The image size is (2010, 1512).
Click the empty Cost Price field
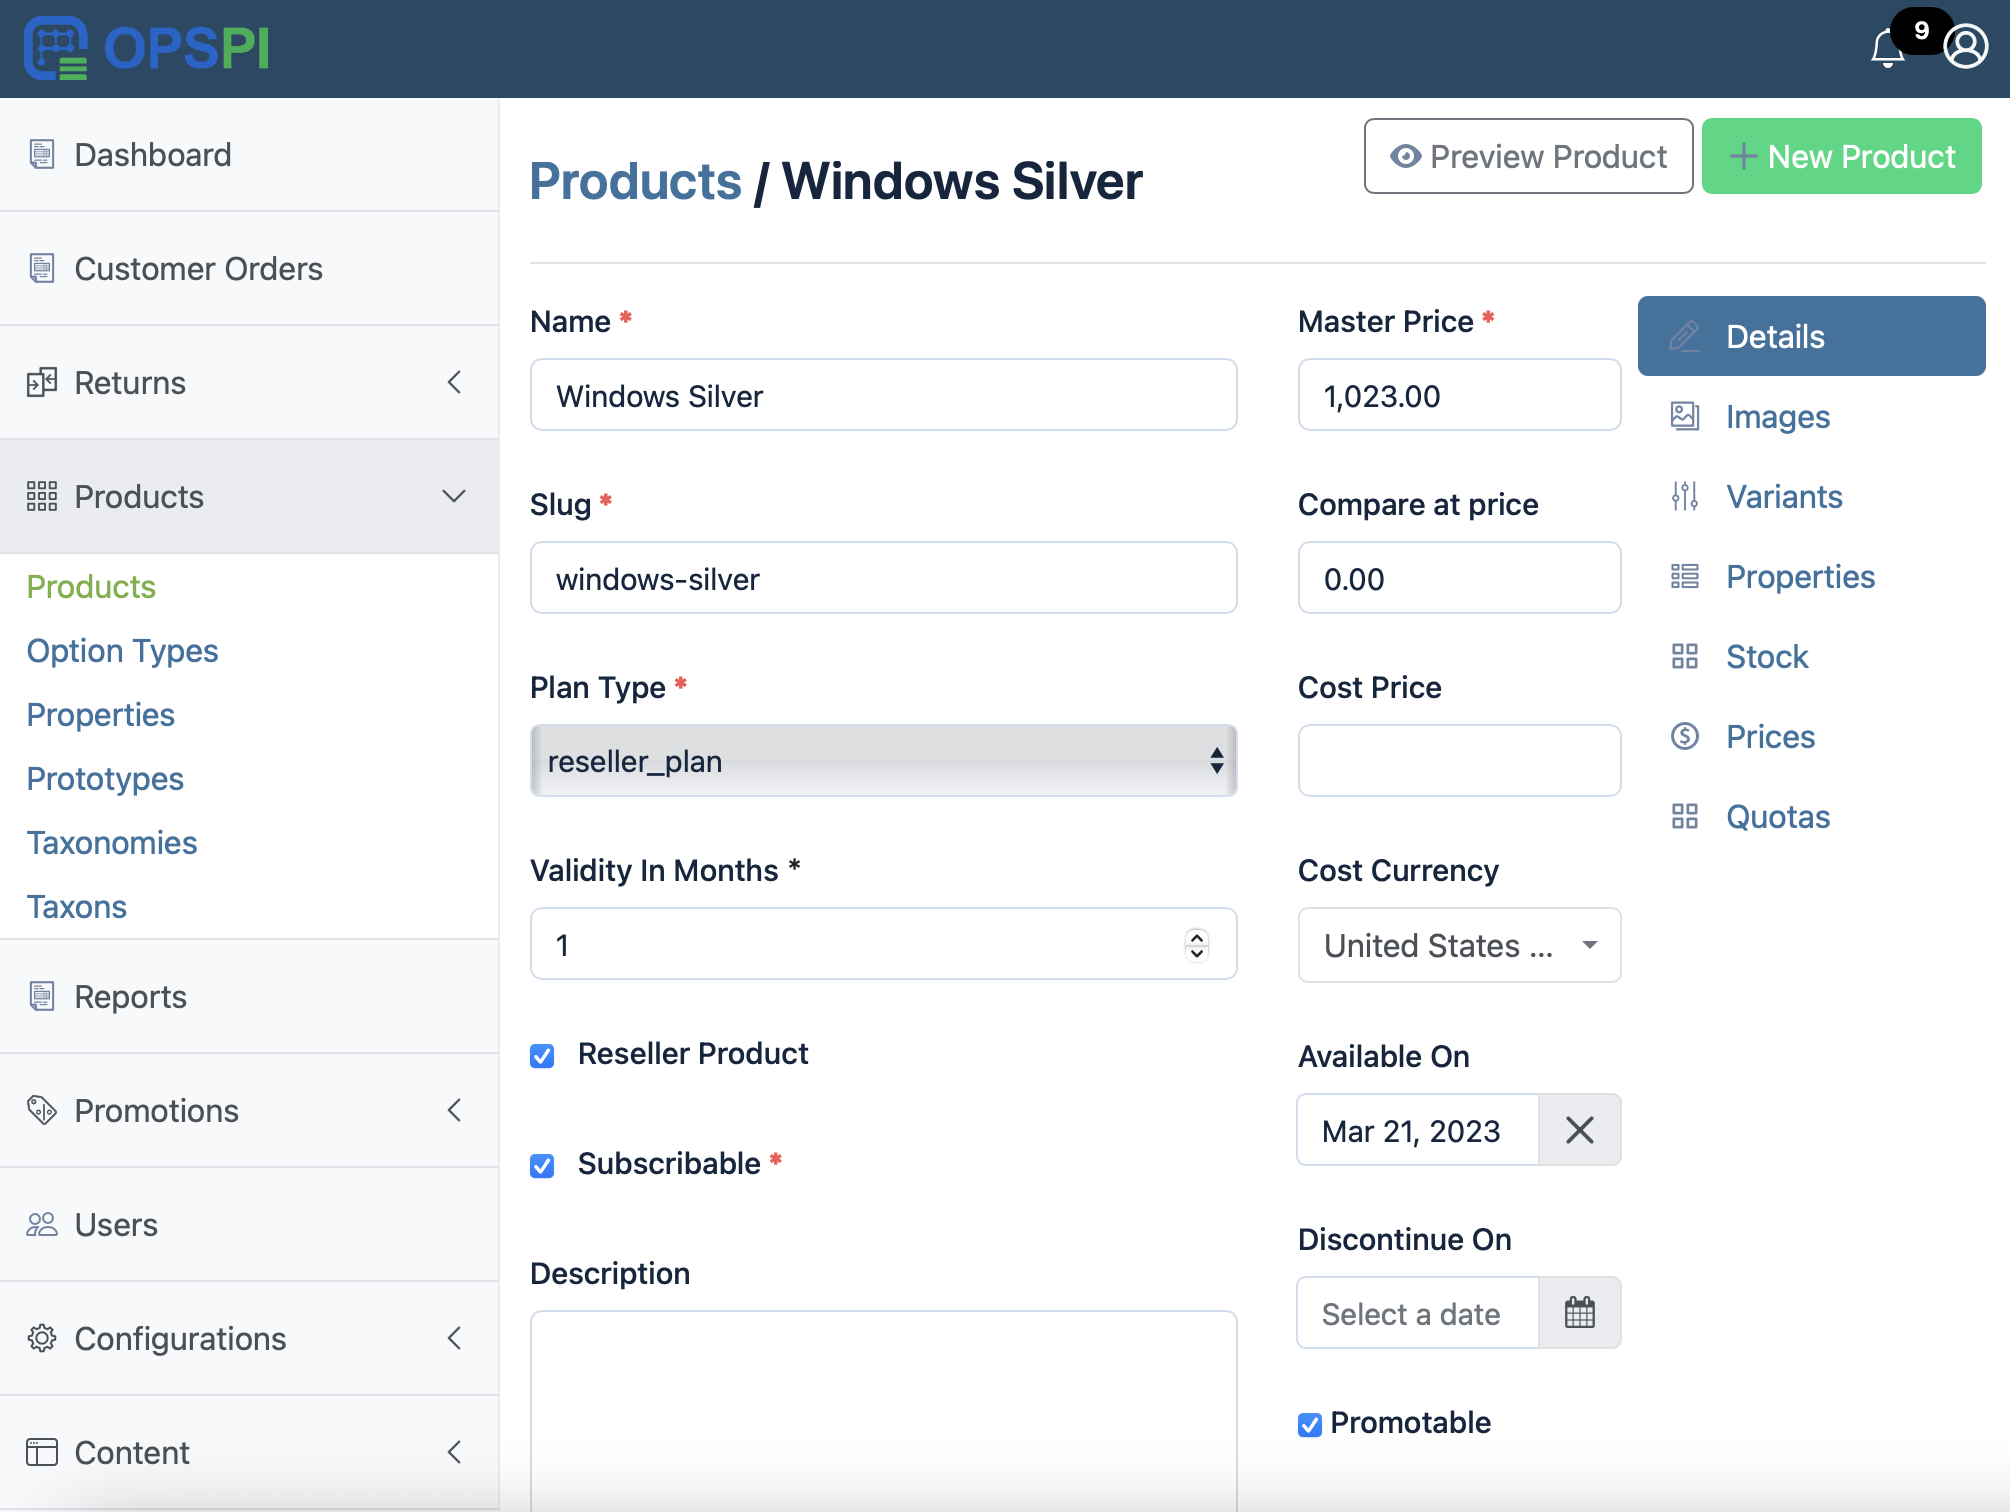click(1460, 761)
